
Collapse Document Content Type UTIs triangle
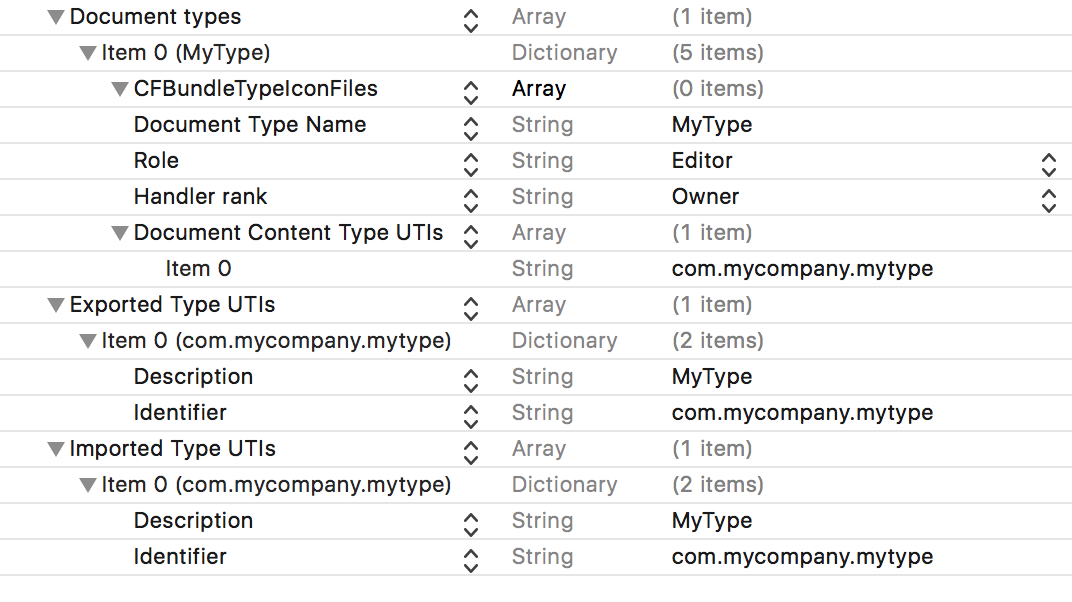[120, 234]
